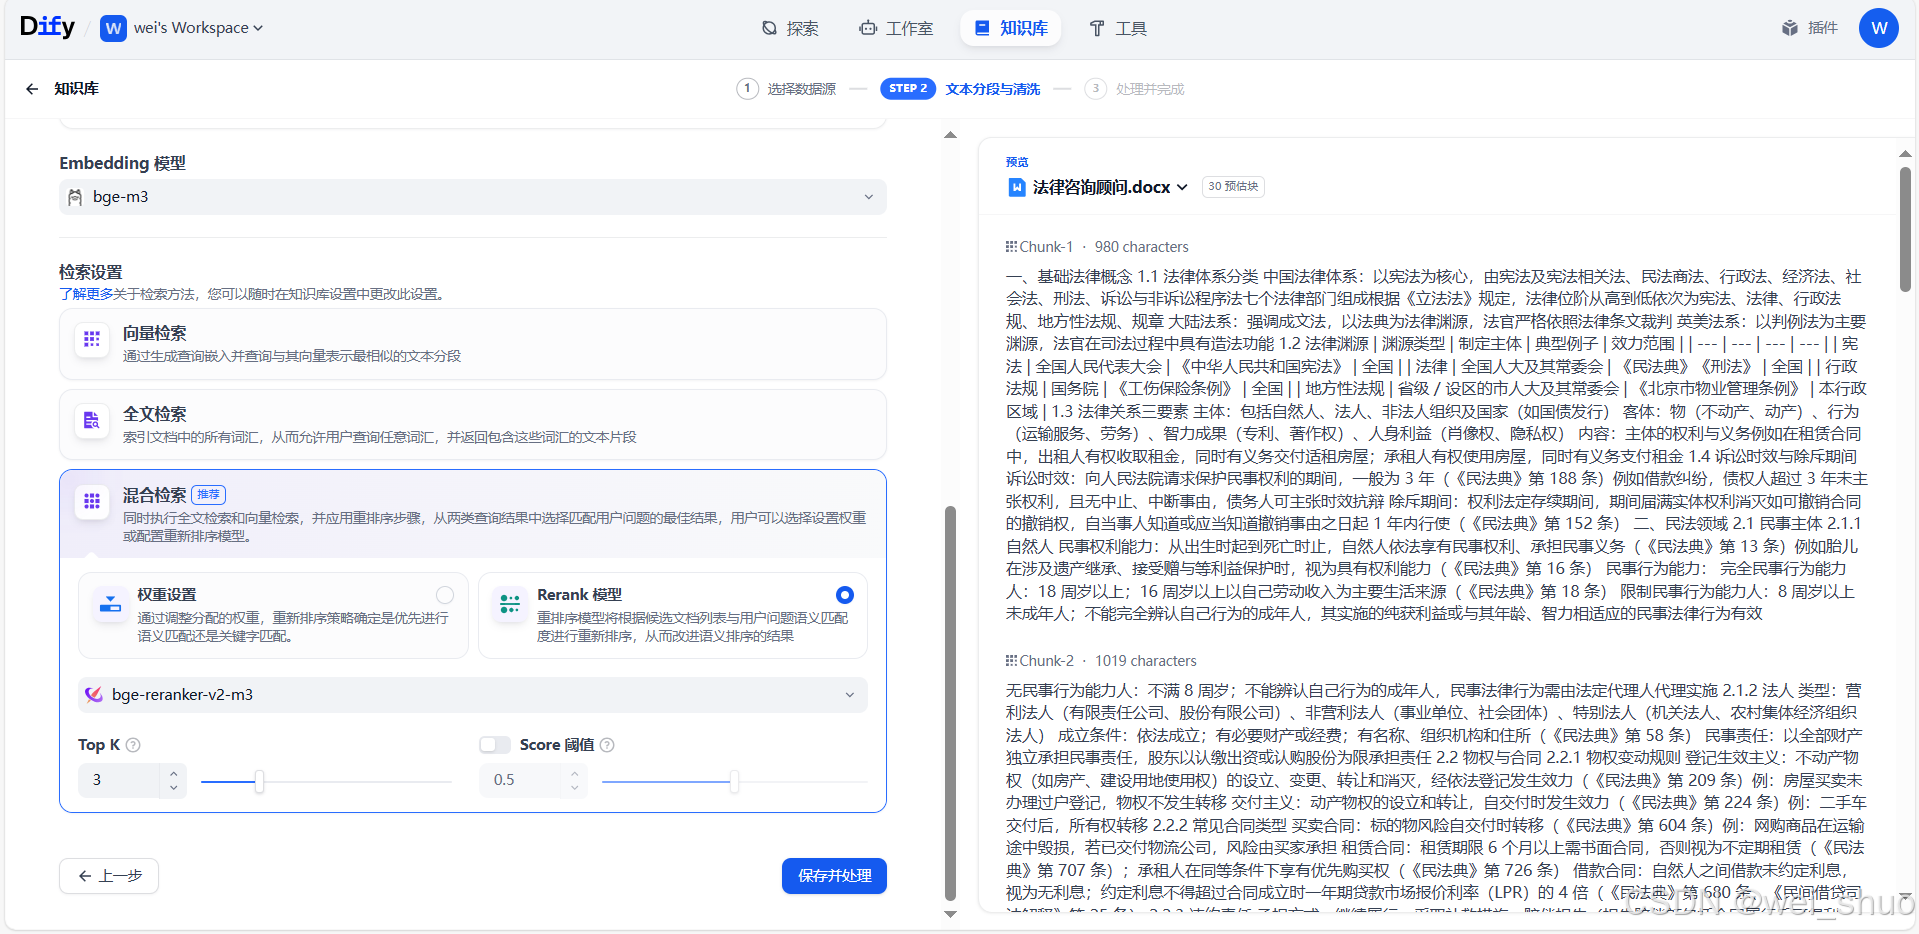Click the Top K stepper up arrow
This screenshot has height=934, width=1919.
pyautogui.click(x=172, y=772)
